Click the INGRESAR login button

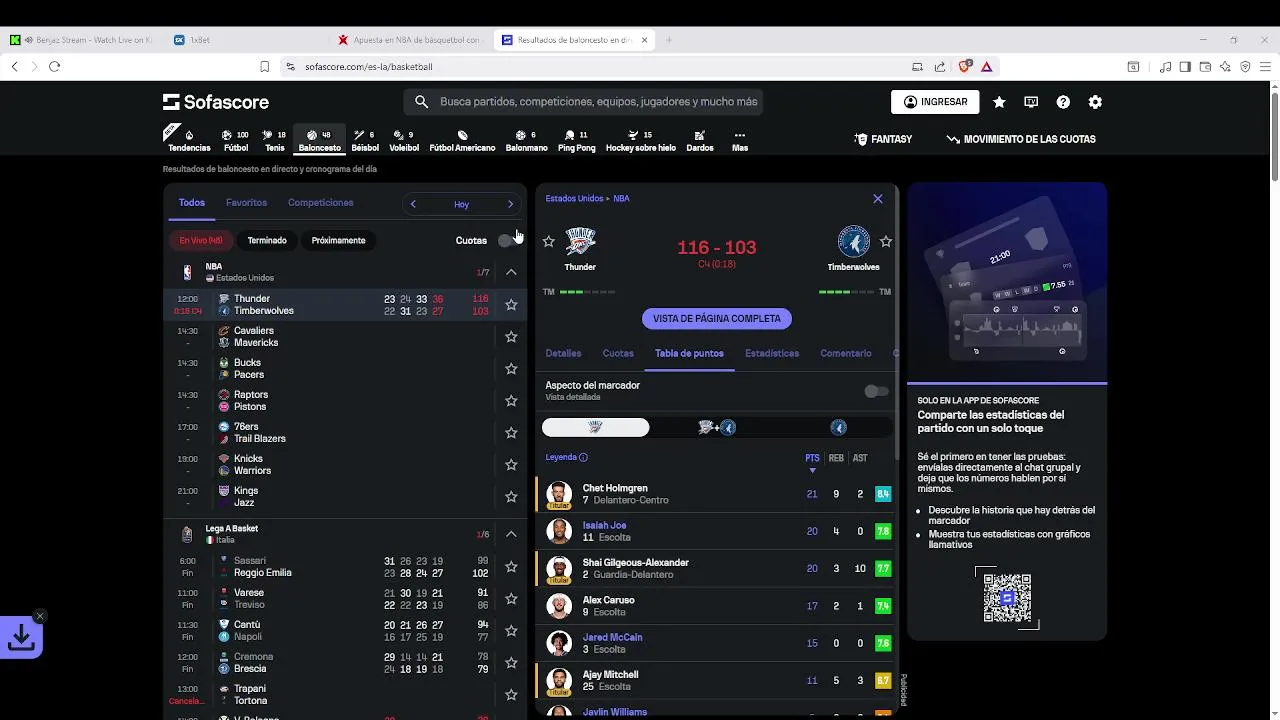(935, 102)
